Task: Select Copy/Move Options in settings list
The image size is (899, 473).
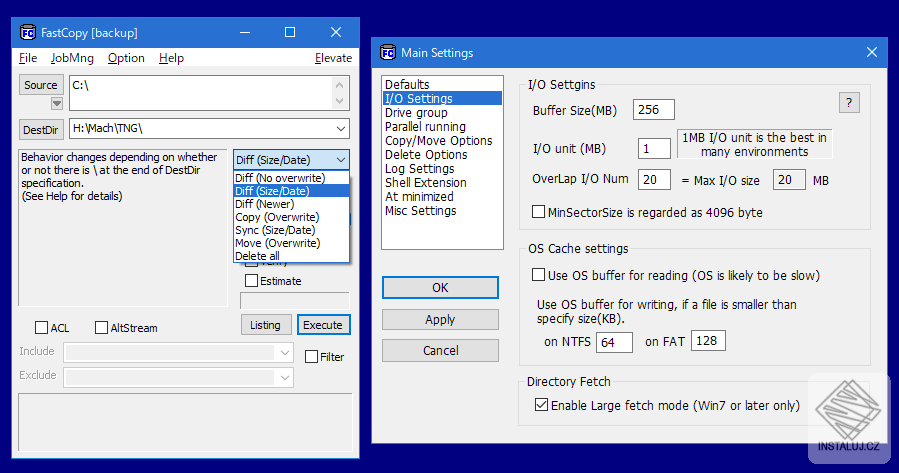Action: coord(442,140)
